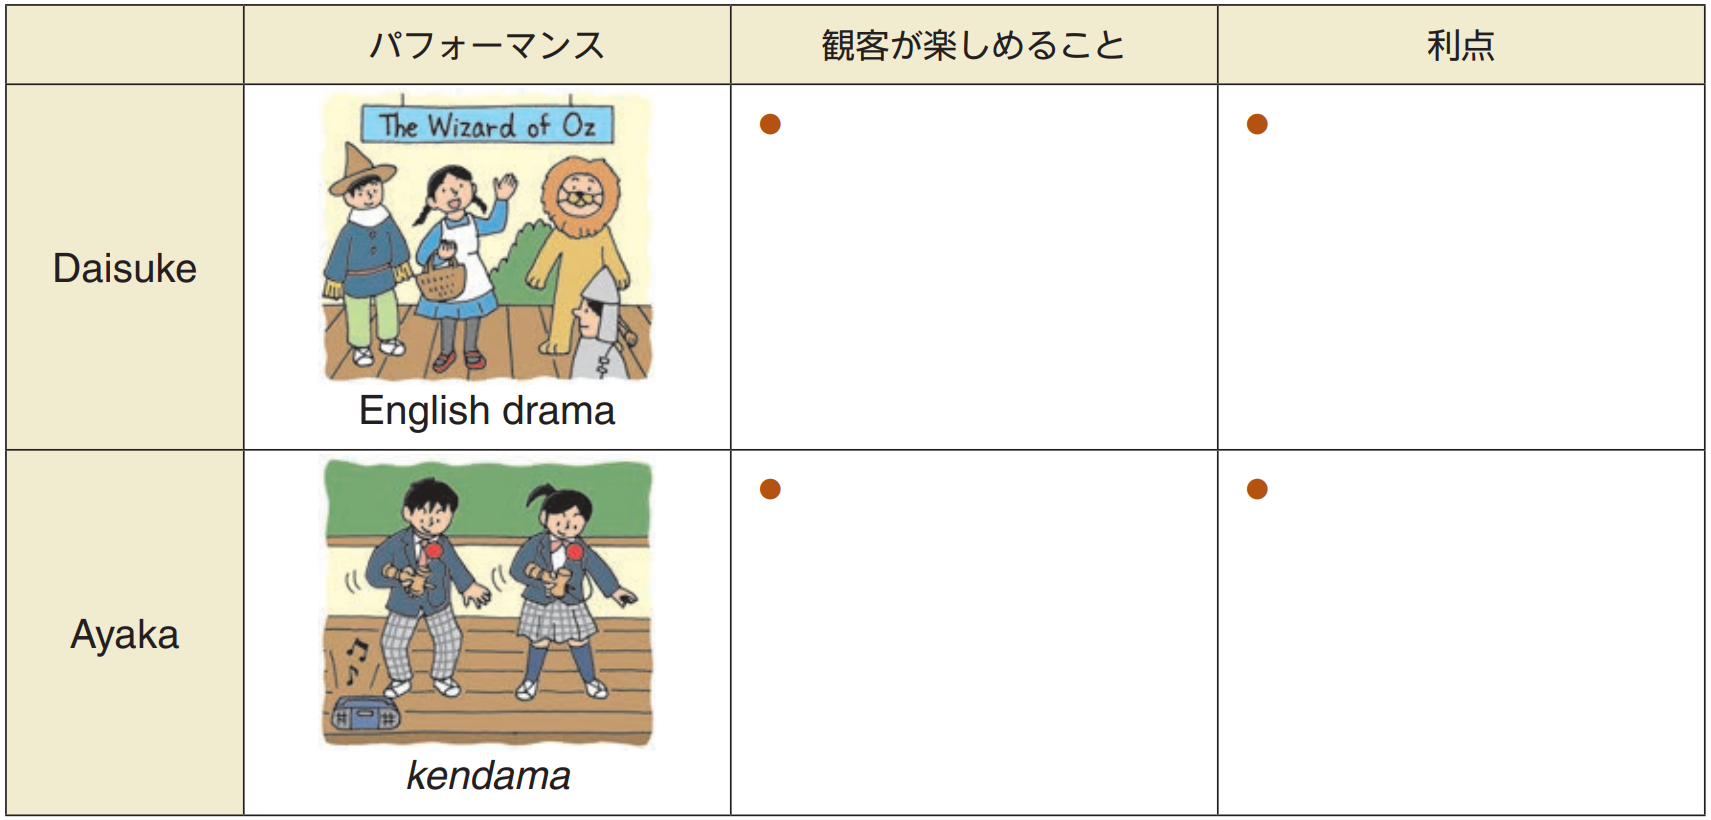Image resolution: width=1711 pixels, height=820 pixels.
Task: Select the Daisuke row label
Action: (x=125, y=268)
